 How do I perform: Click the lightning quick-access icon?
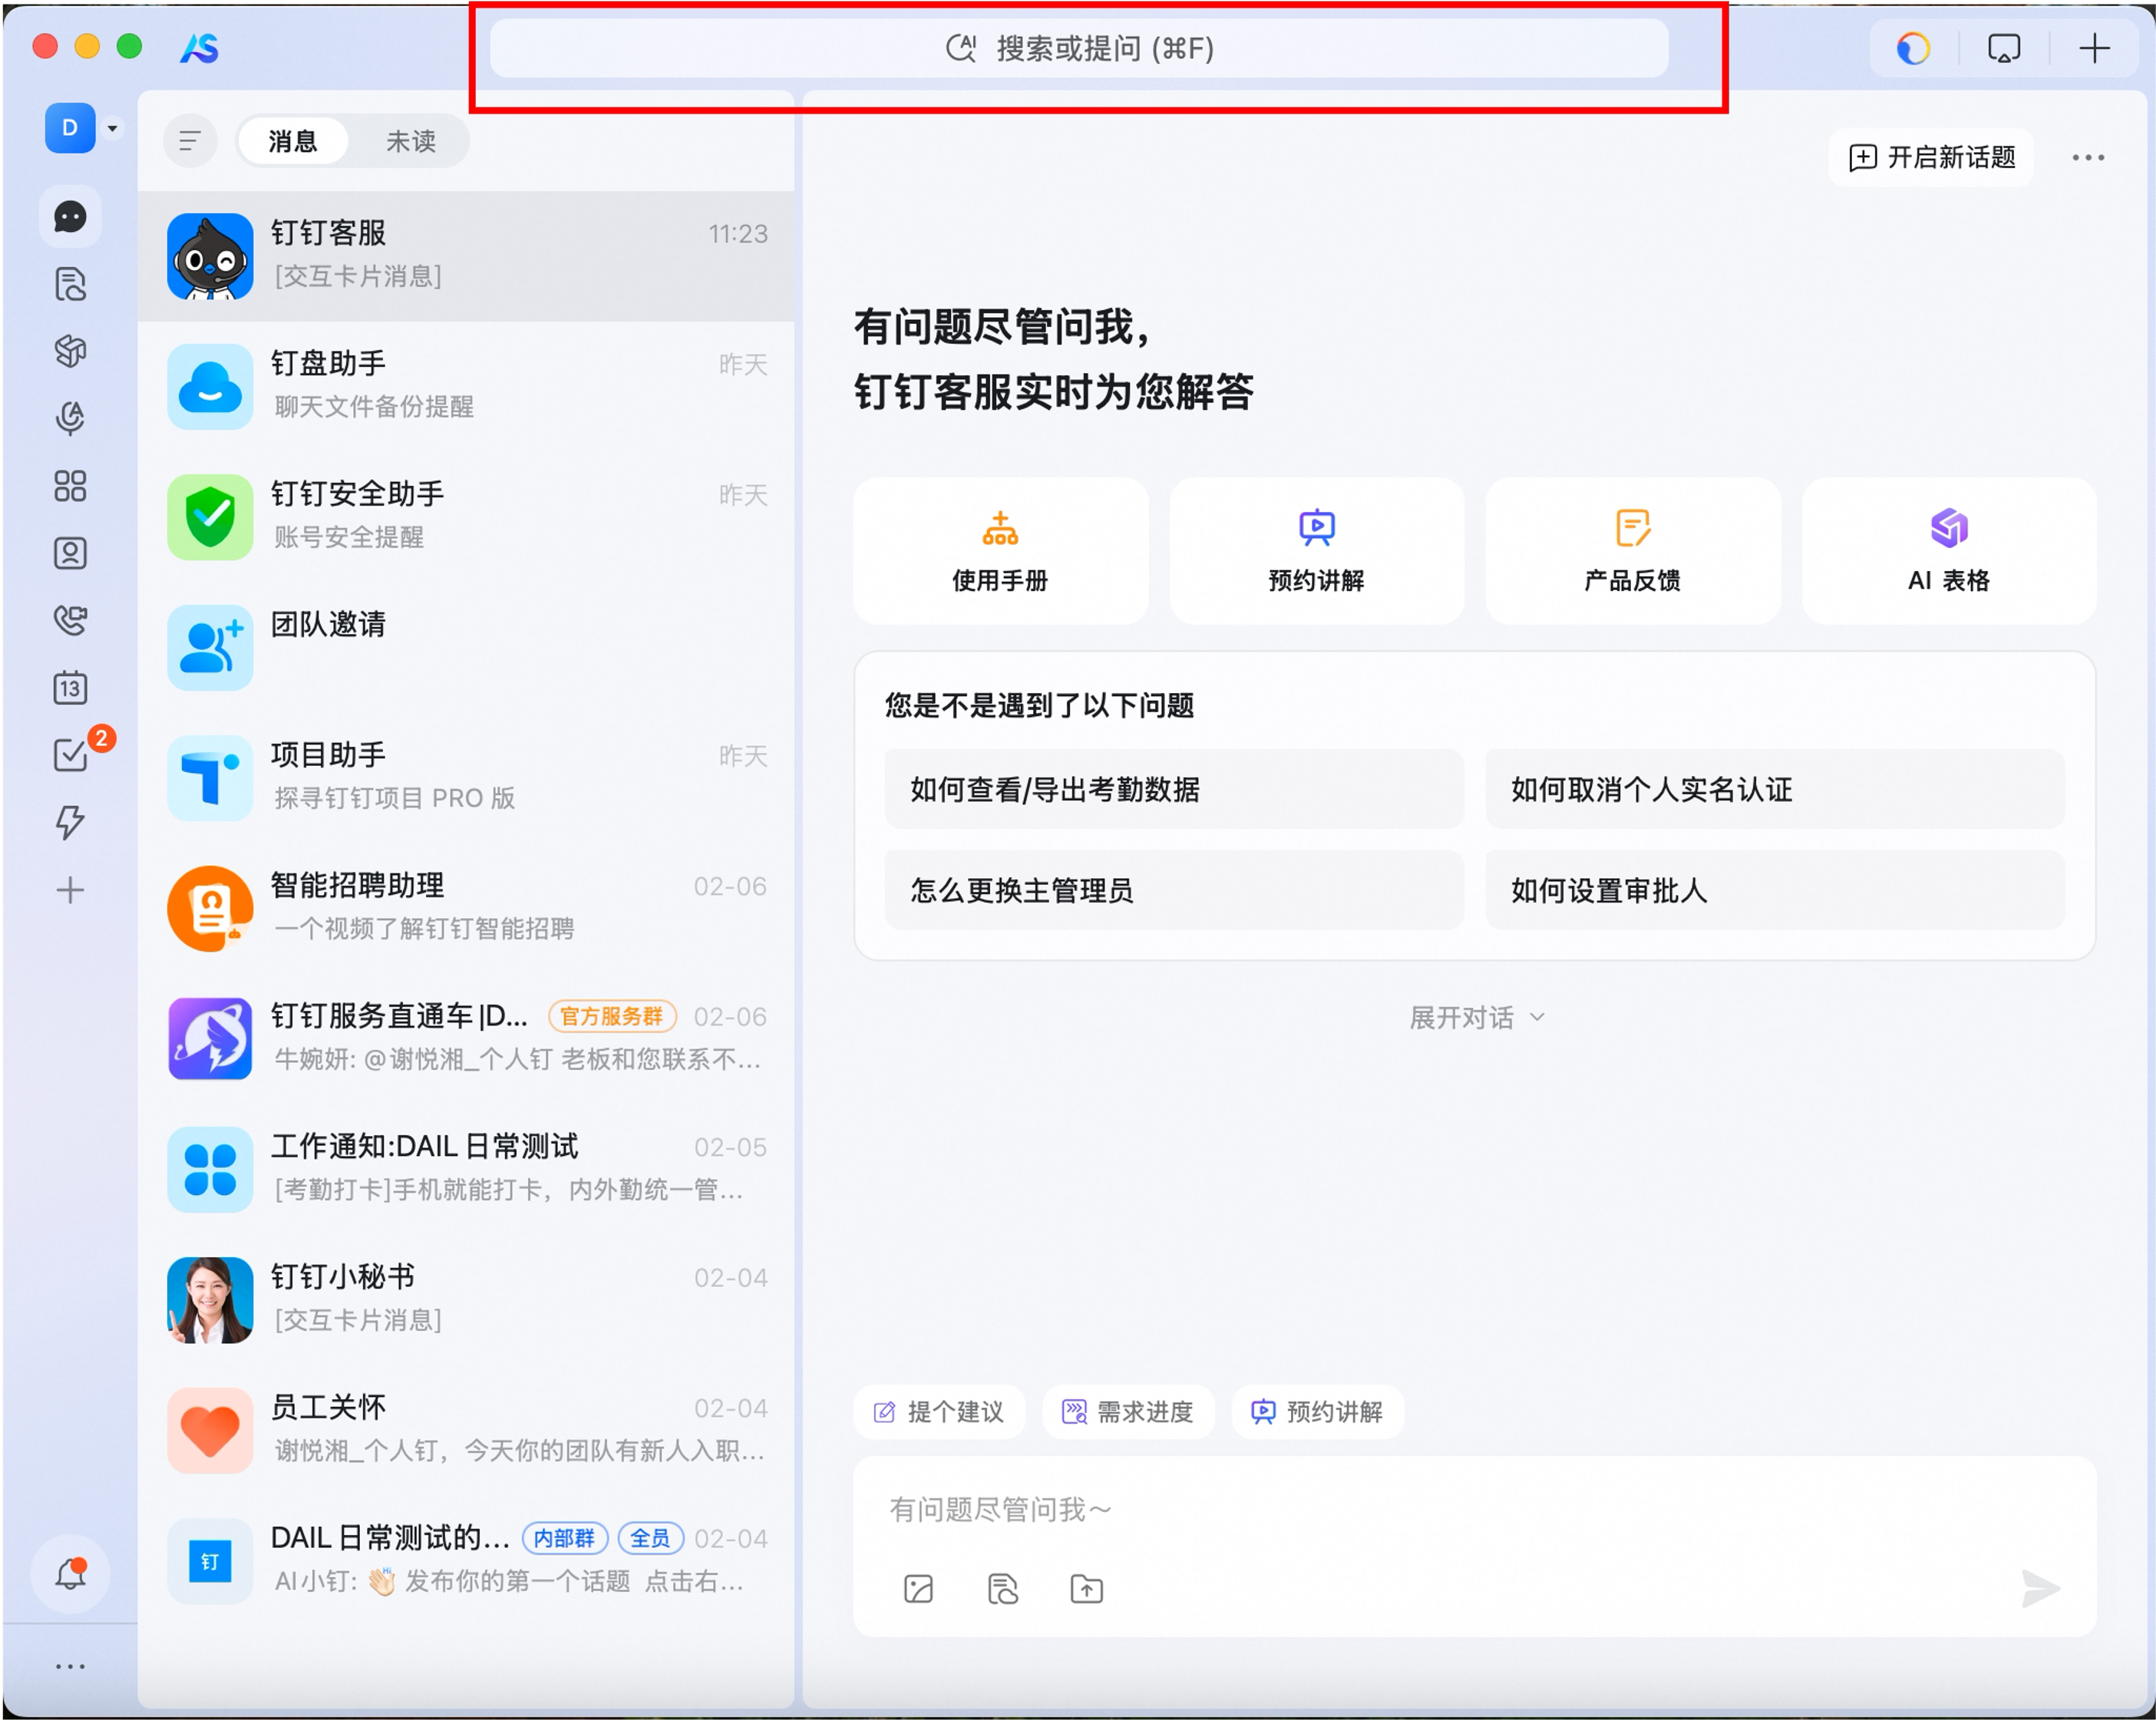(x=70, y=823)
